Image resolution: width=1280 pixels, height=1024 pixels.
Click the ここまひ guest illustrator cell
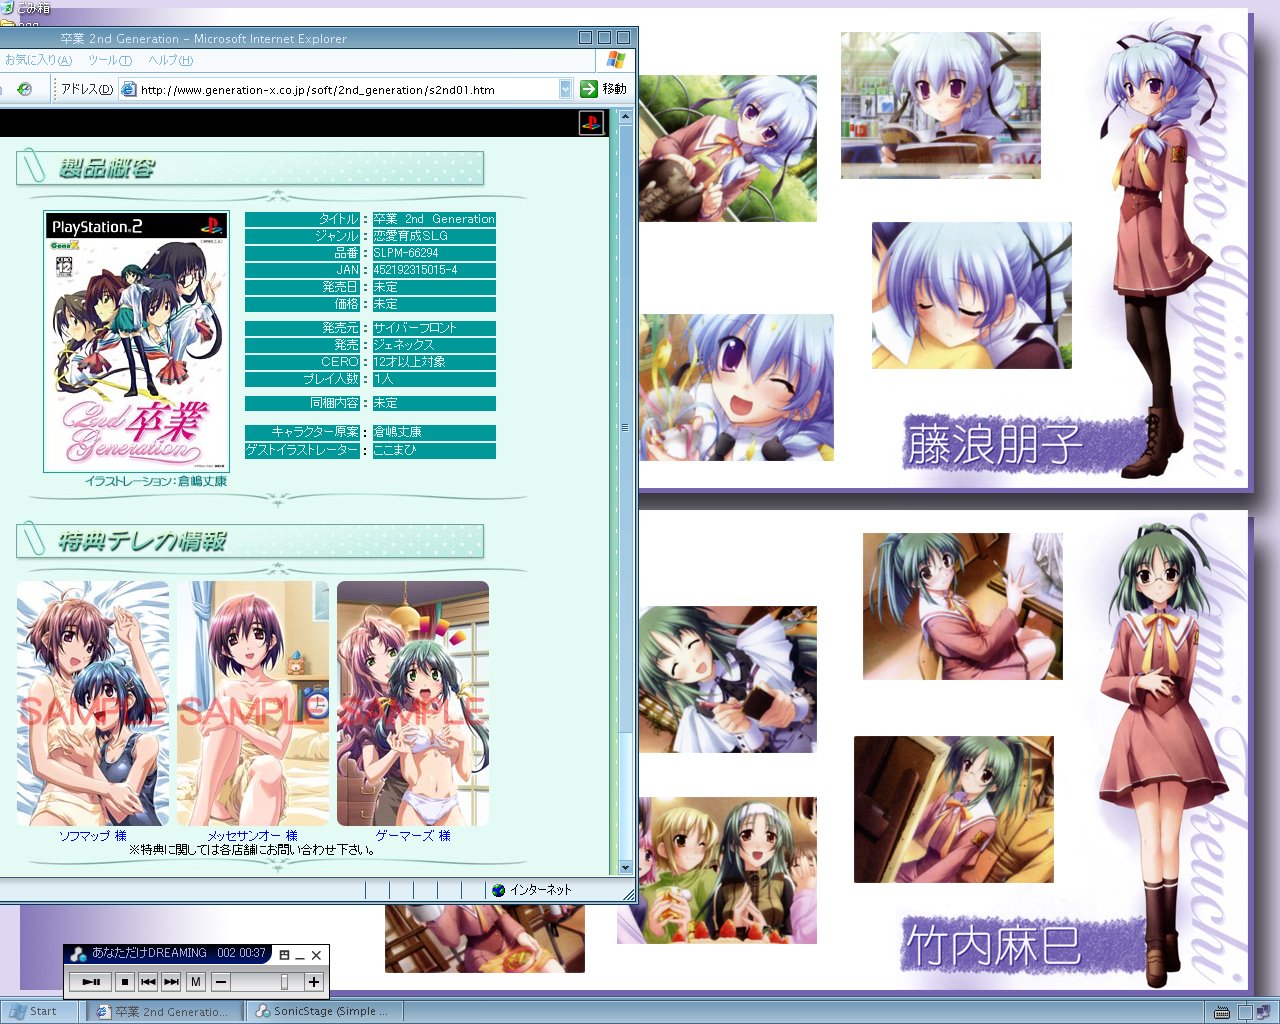point(434,450)
